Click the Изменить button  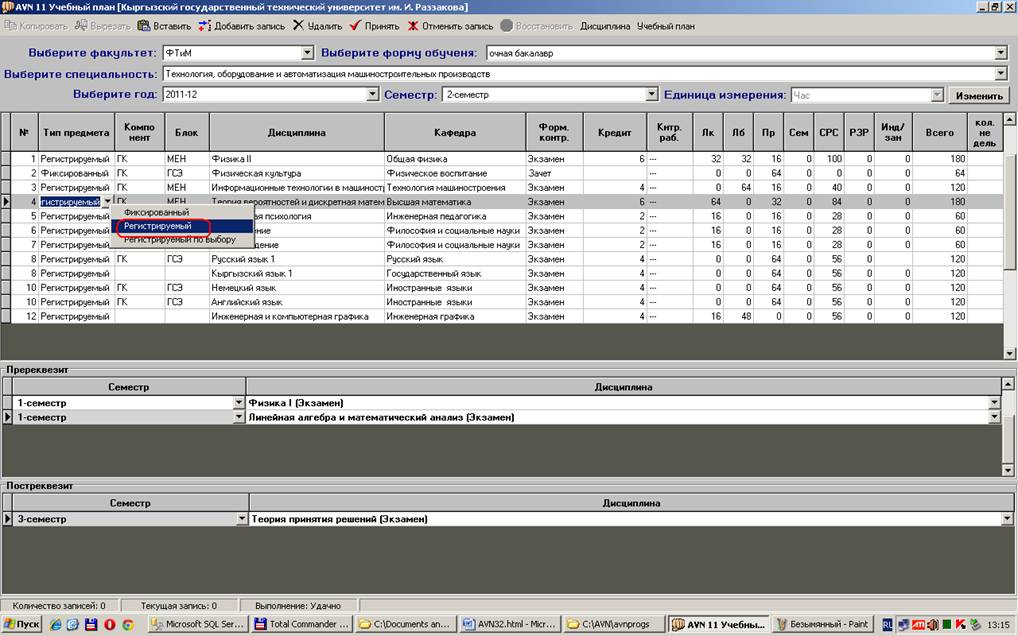point(978,96)
